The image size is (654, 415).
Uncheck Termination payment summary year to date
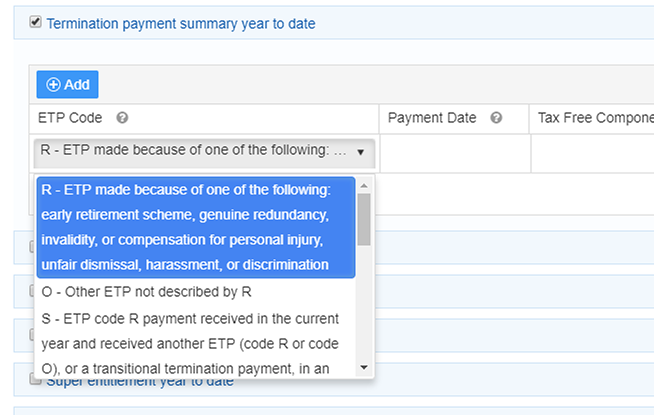pos(36,21)
